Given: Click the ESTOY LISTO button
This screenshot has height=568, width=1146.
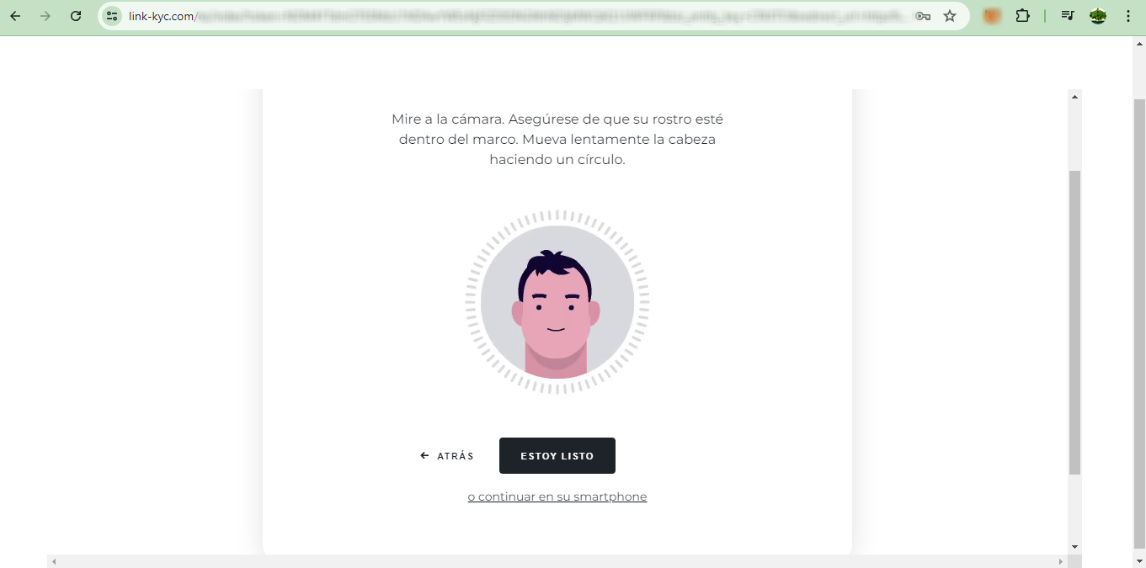Looking at the screenshot, I should (x=557, y=455).
